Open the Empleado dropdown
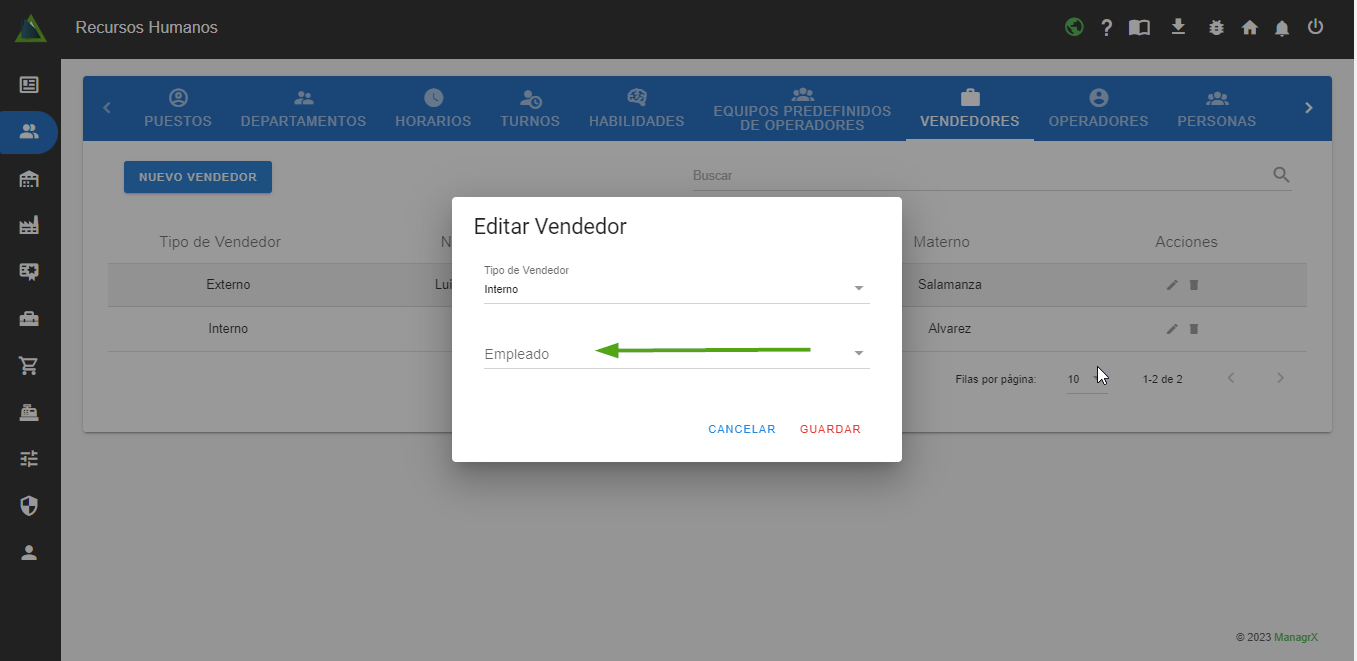 pos(676,353)
